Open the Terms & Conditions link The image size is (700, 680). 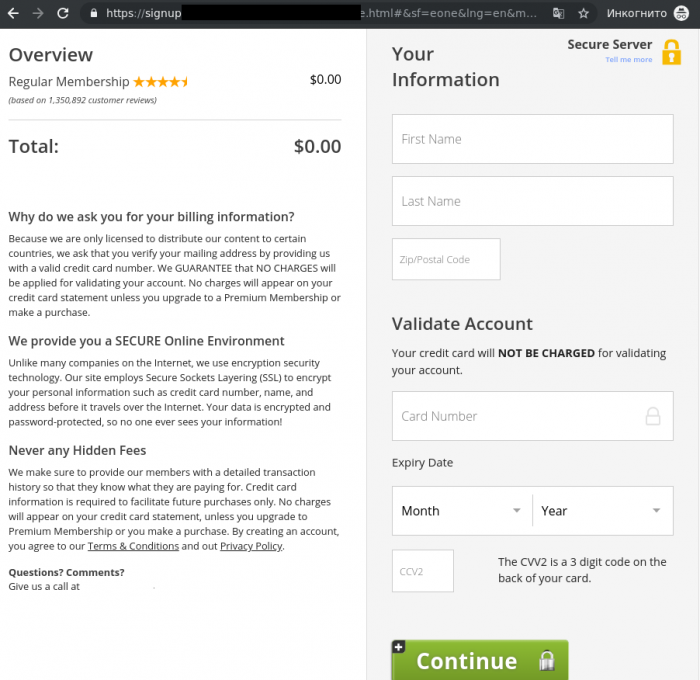133,547
